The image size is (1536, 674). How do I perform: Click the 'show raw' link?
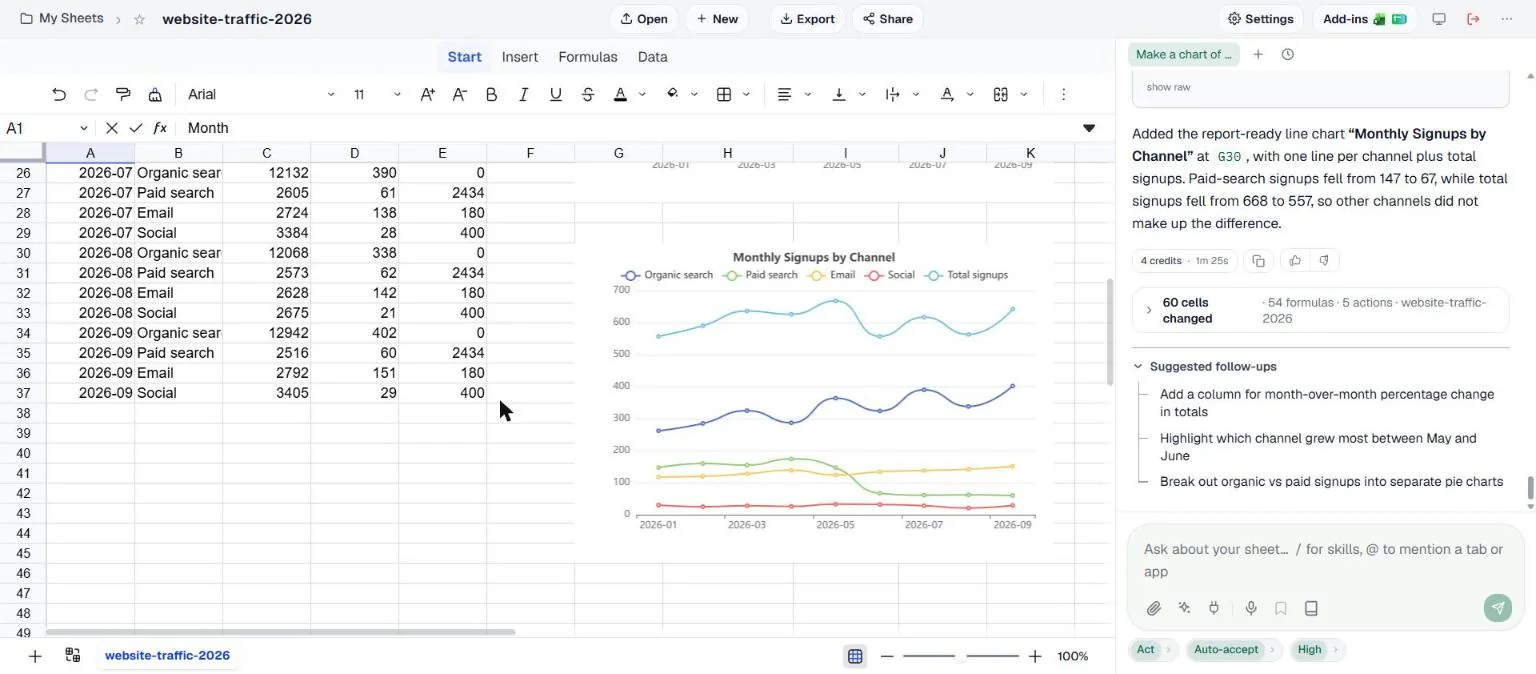(1168, 87)
